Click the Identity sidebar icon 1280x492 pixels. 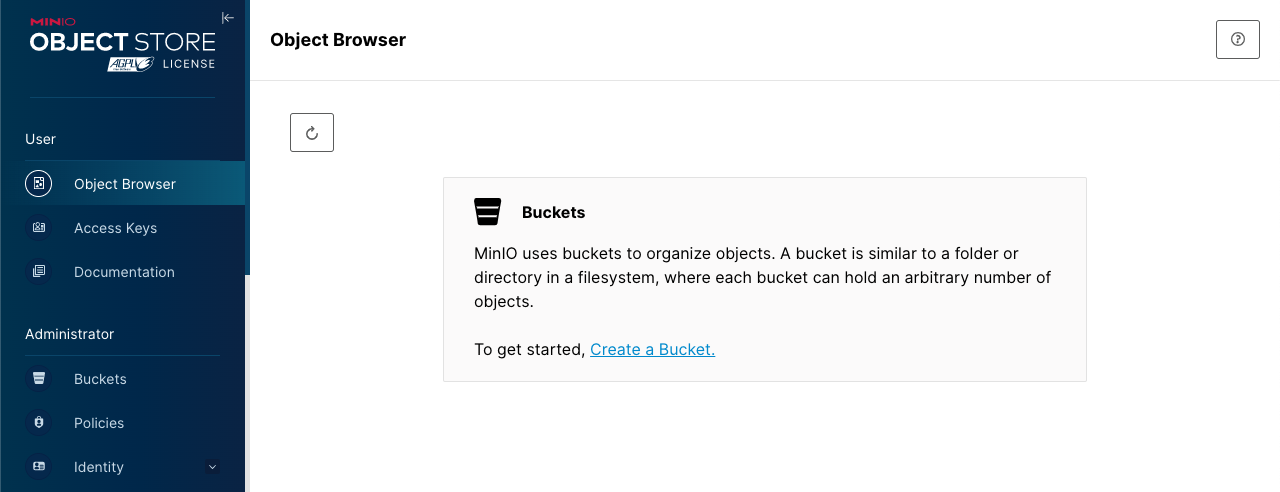39,467
